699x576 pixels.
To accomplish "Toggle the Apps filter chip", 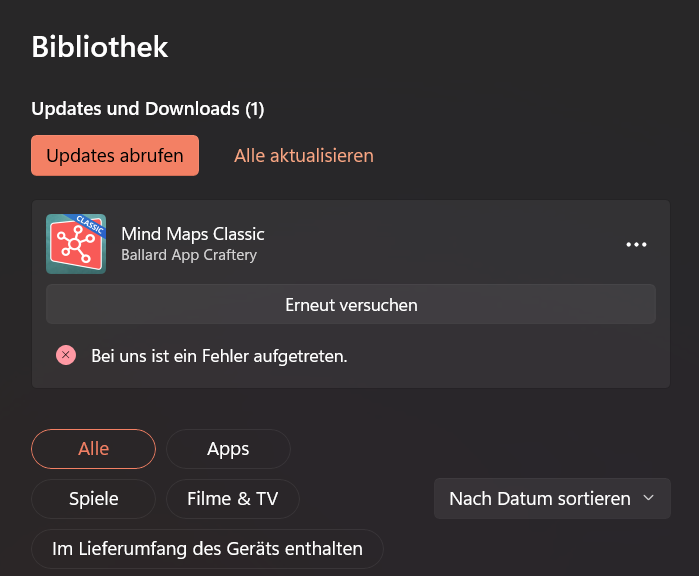I will pyautogui.click(x=228, y=449).
